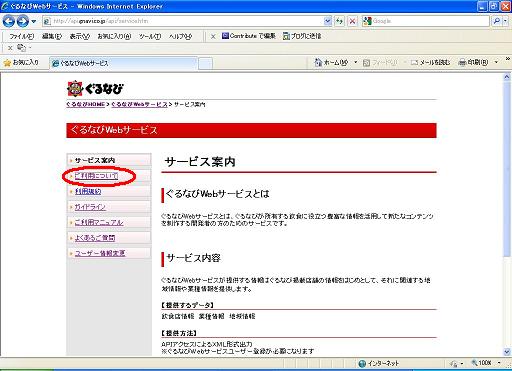Click the 印刷 printer icon

[462, 62]
